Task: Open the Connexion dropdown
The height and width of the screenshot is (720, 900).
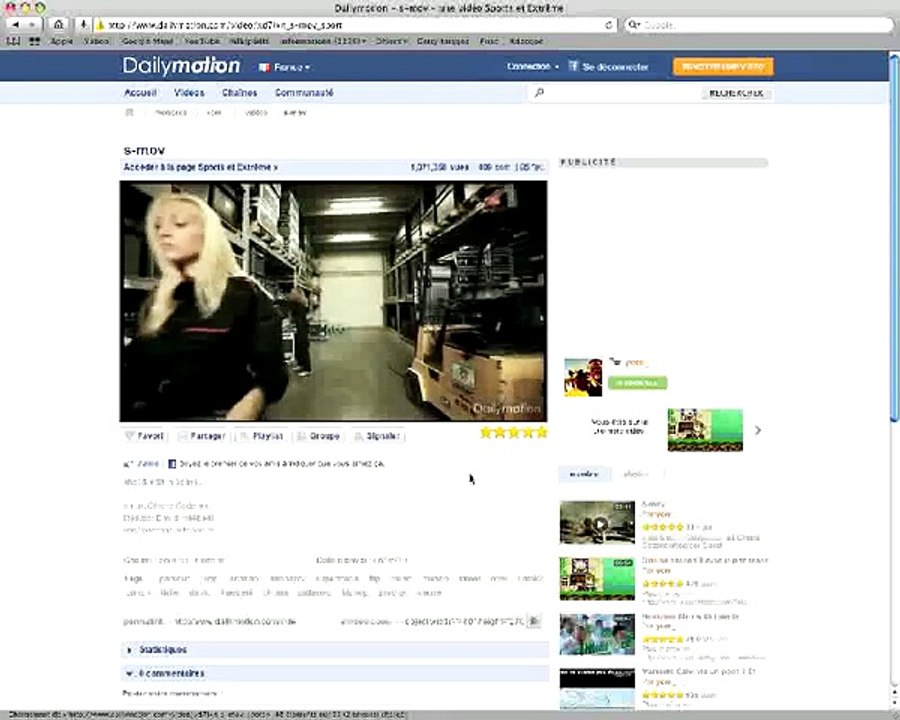Action: (533, 67)
